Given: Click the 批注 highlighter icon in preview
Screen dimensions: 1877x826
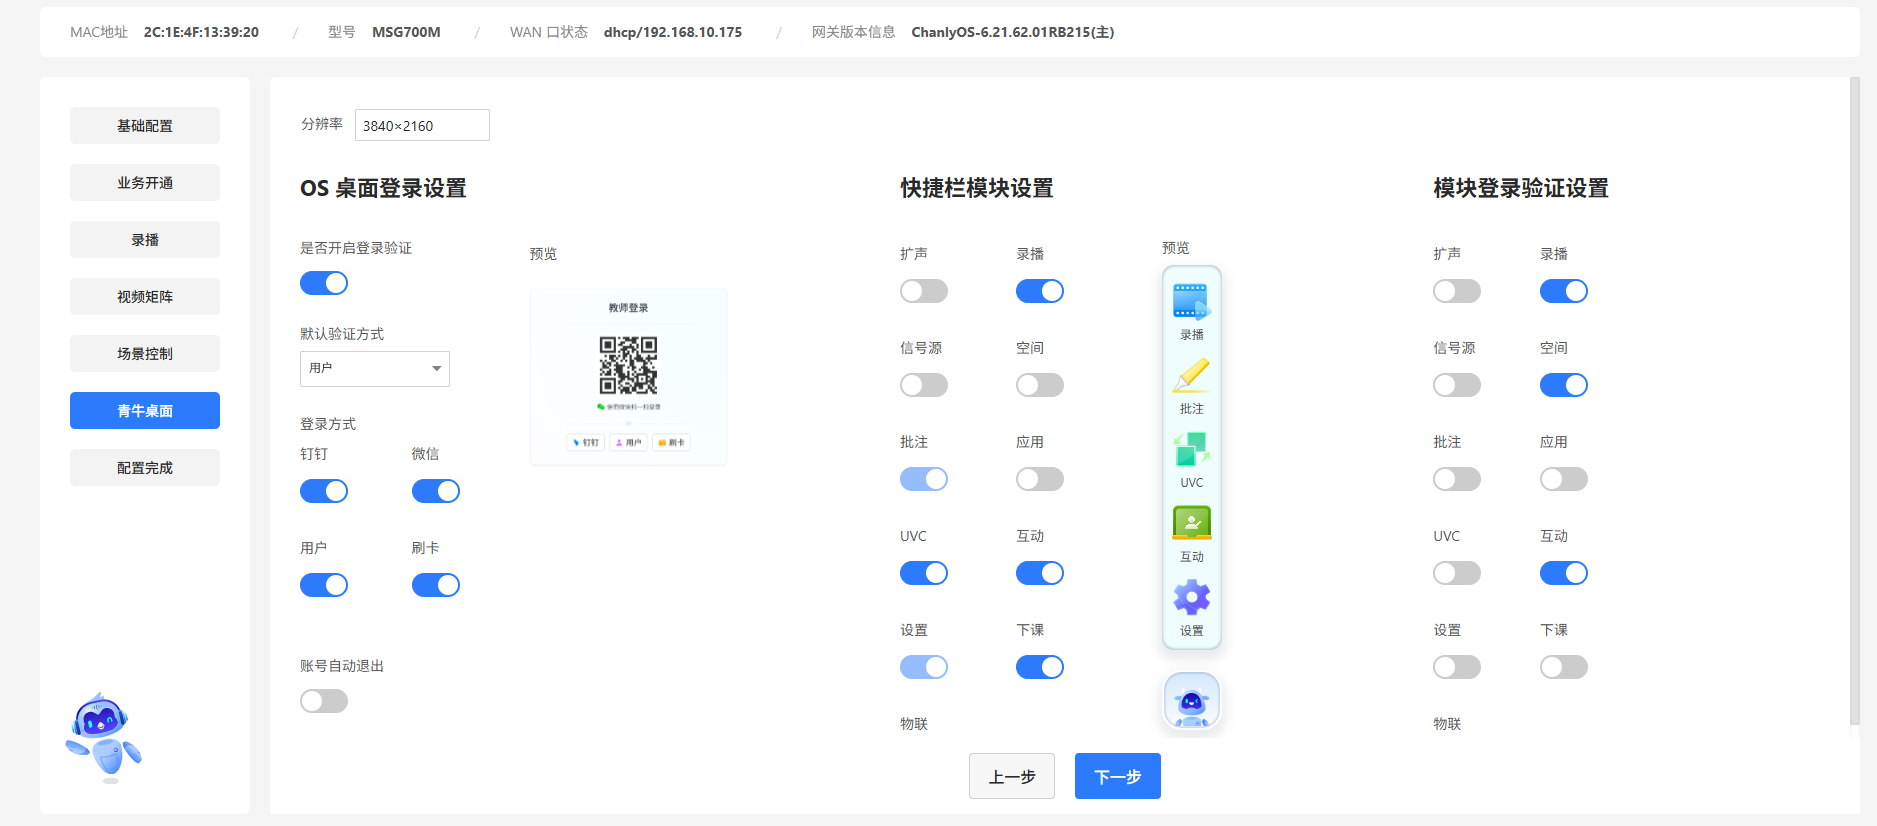Looking at the screenshot, I should 1191,376.
